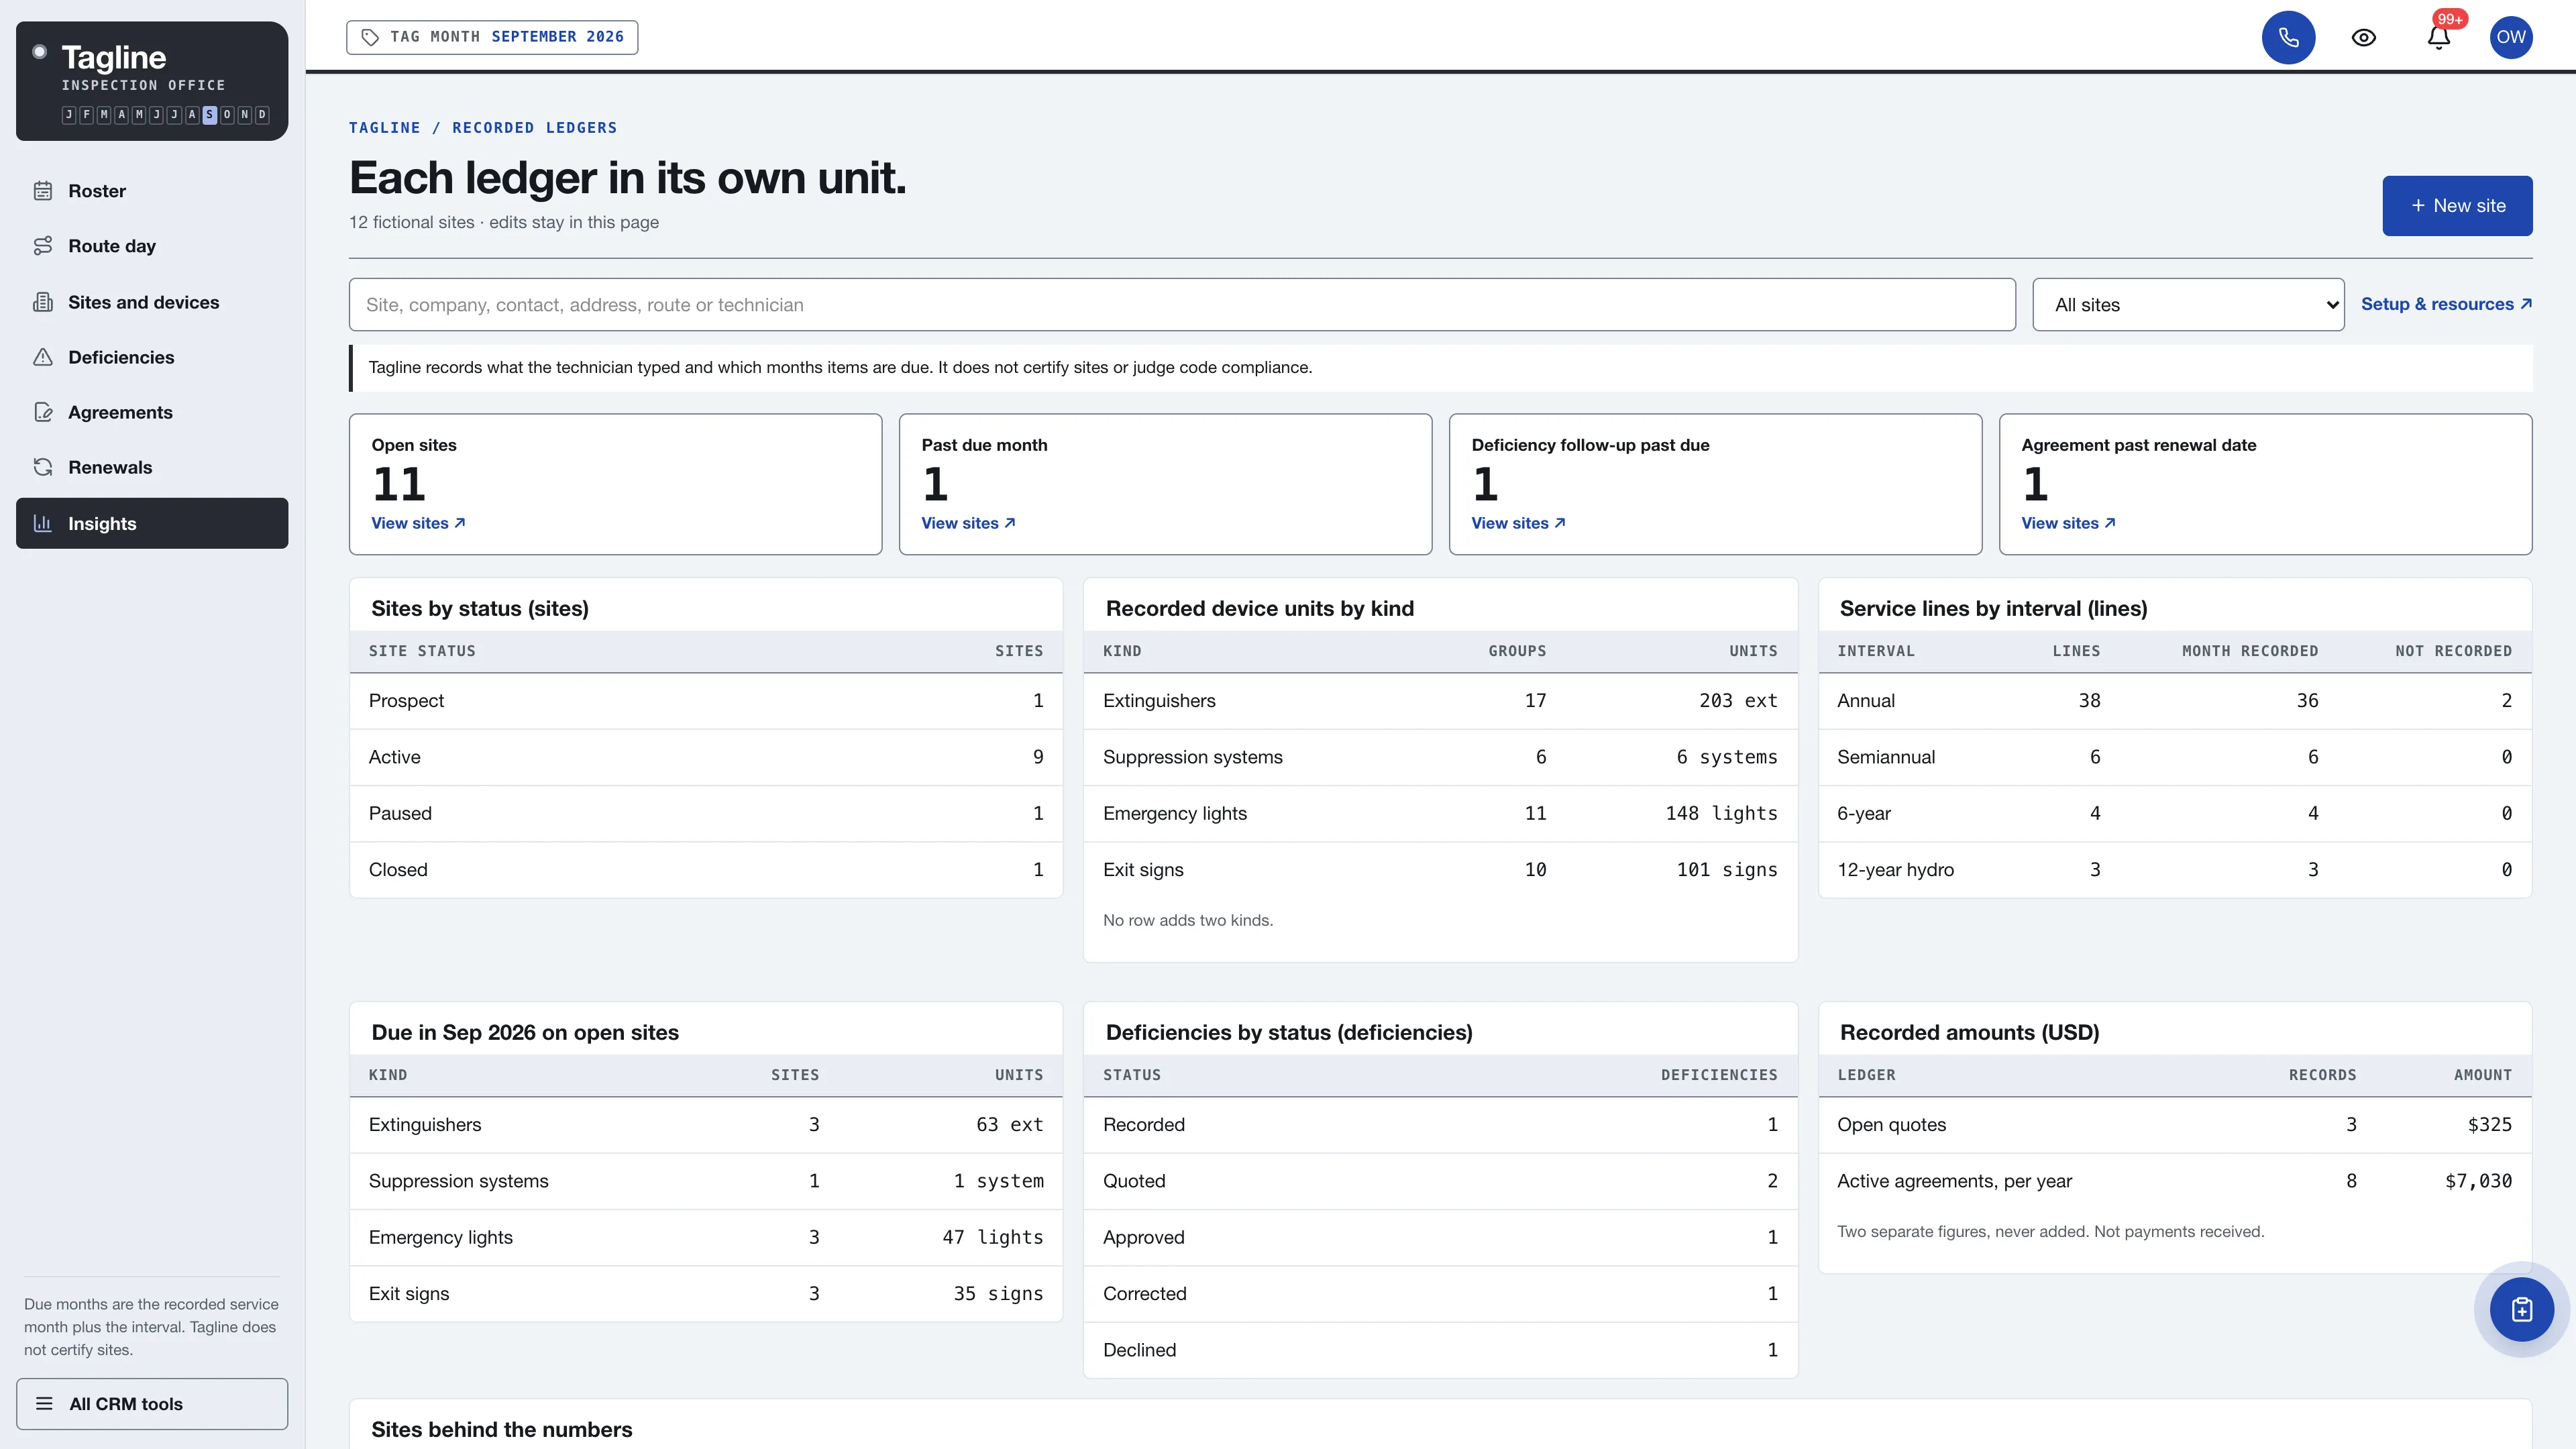Viewport: 2576px width, 1449px height.
Task: Click the Extinguishers row showing 203 ext
Action: (x=1440, y=701)
